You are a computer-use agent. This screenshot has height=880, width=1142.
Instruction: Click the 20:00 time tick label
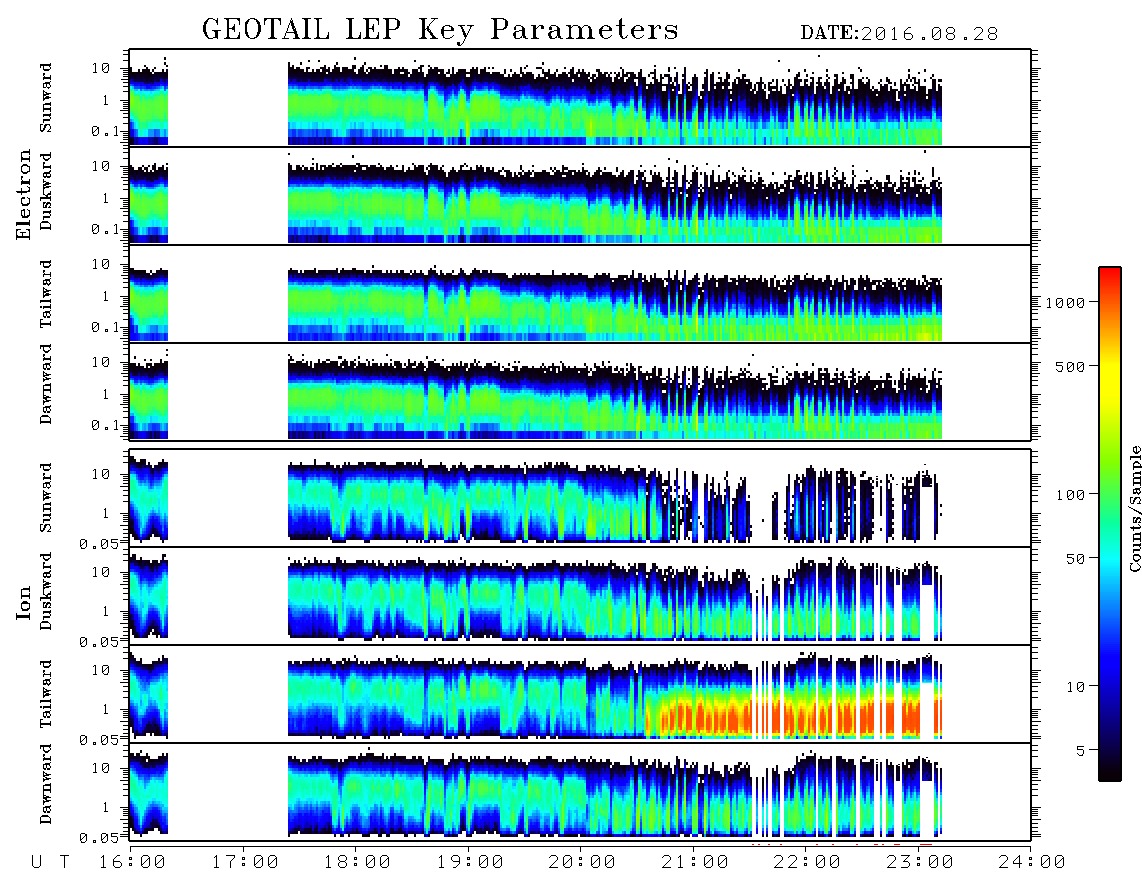point(582,863)
